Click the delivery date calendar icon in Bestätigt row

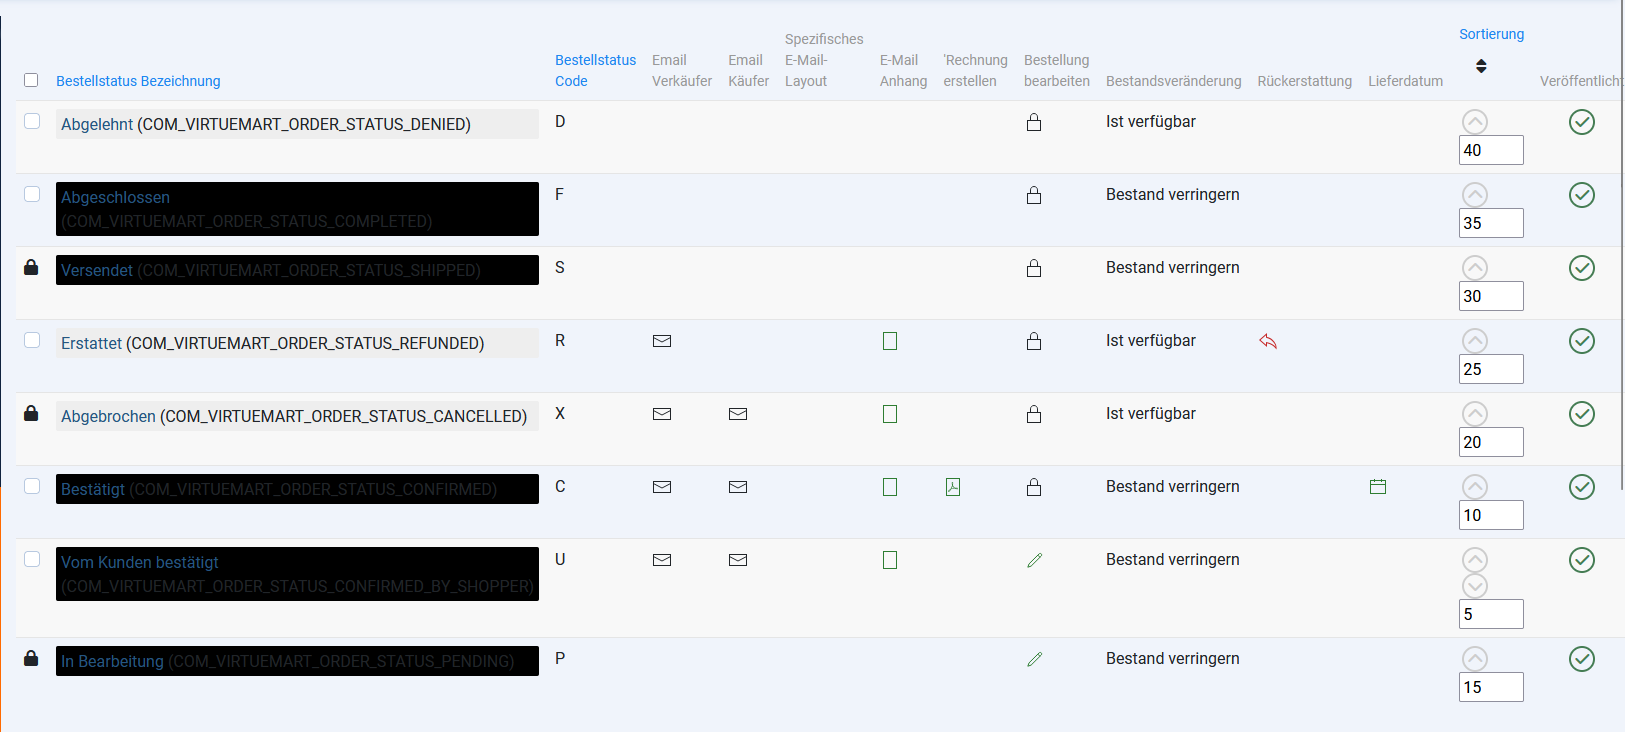click(x=1378, y=487)
